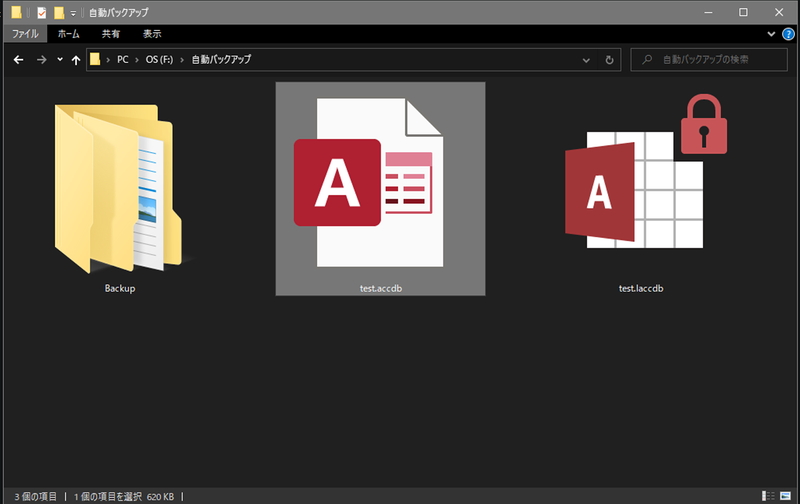Expand the ribbon with the chevron
The image size is (800, 504).
(x=771, y=34)
